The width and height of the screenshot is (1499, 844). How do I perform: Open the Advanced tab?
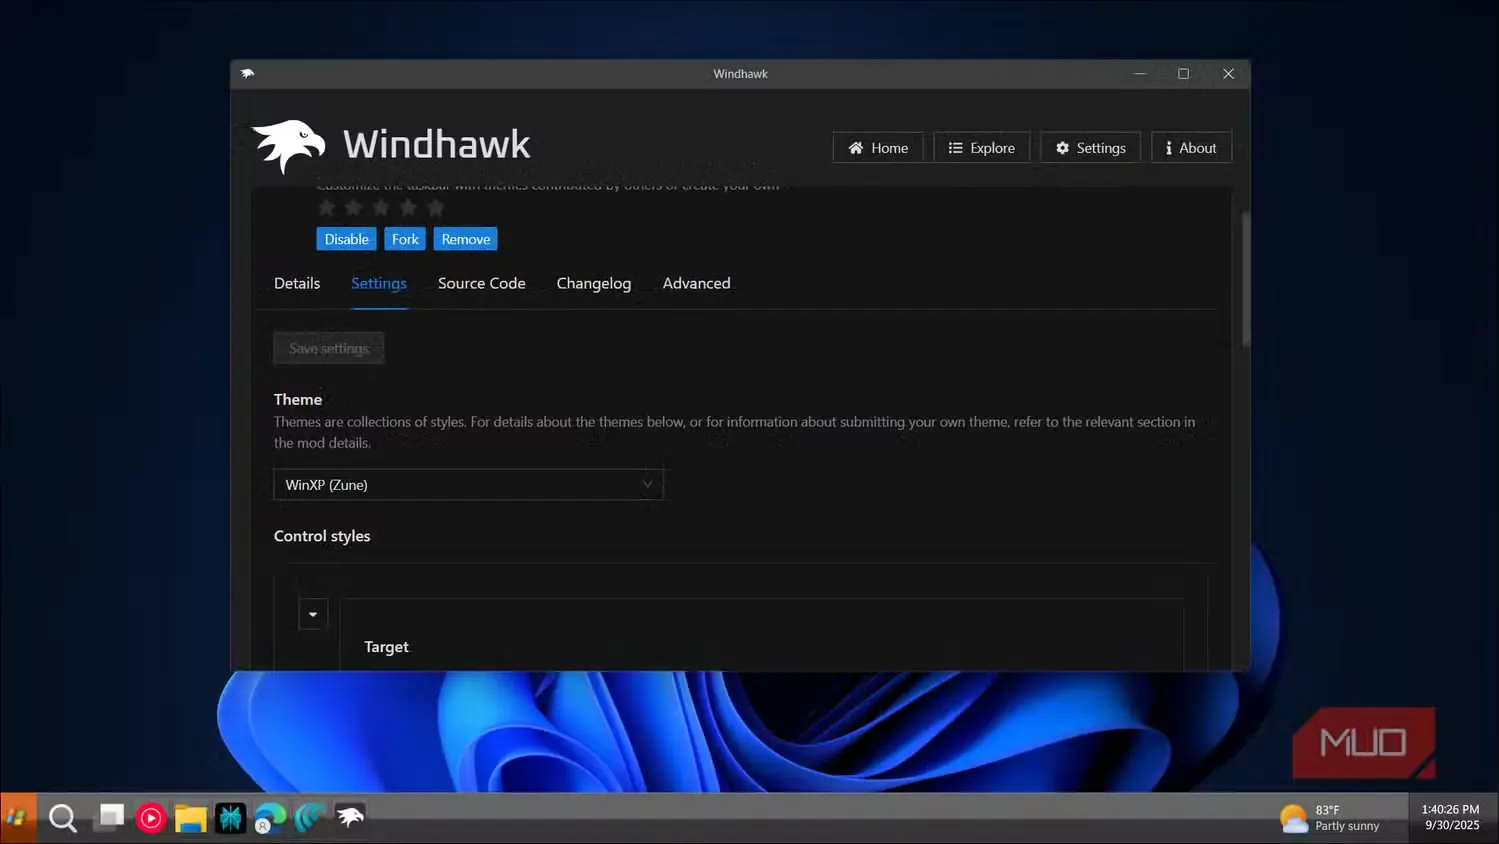pyautogui.click(x=696, y=283)
